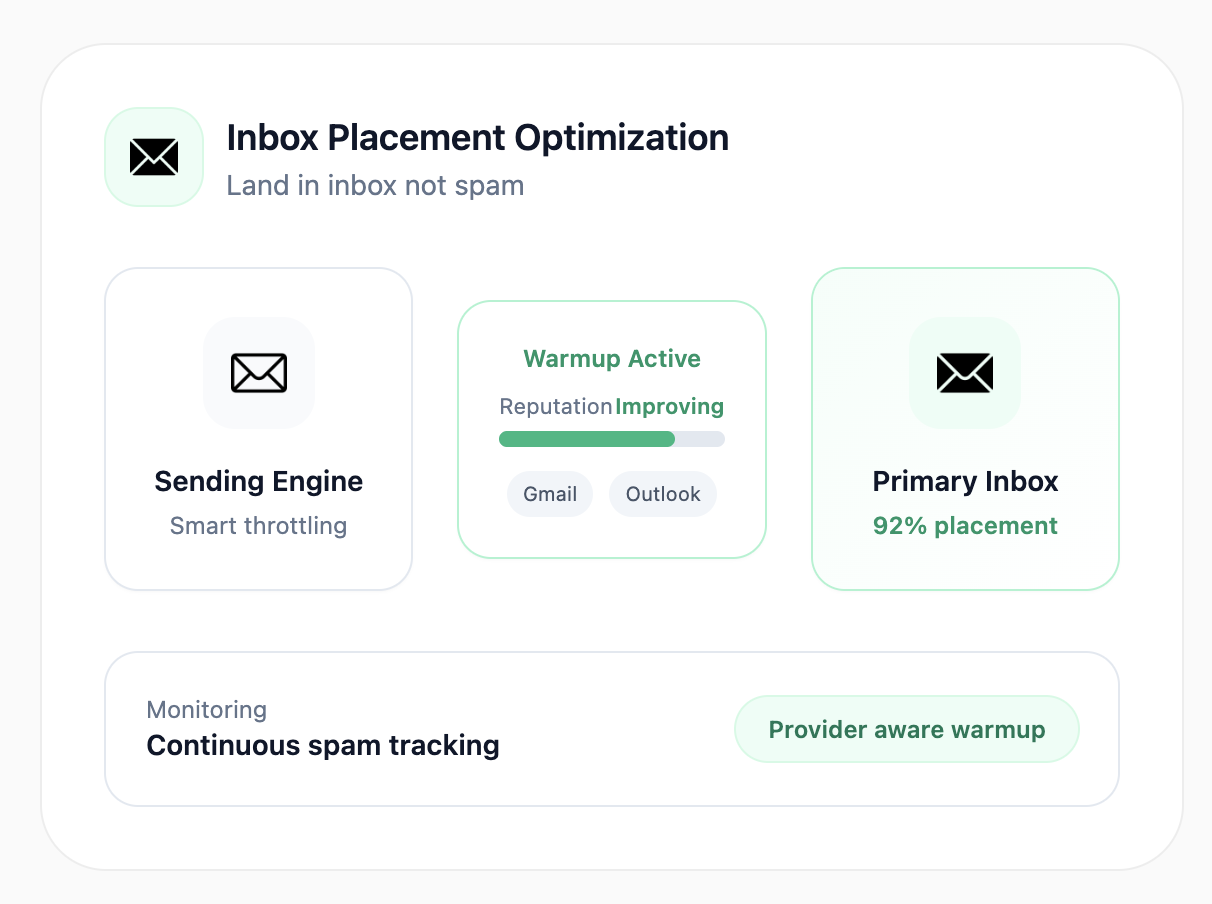Toggle the Gmail provider chip
Viewport: 1212px width, 904px height.
point(549,493)
